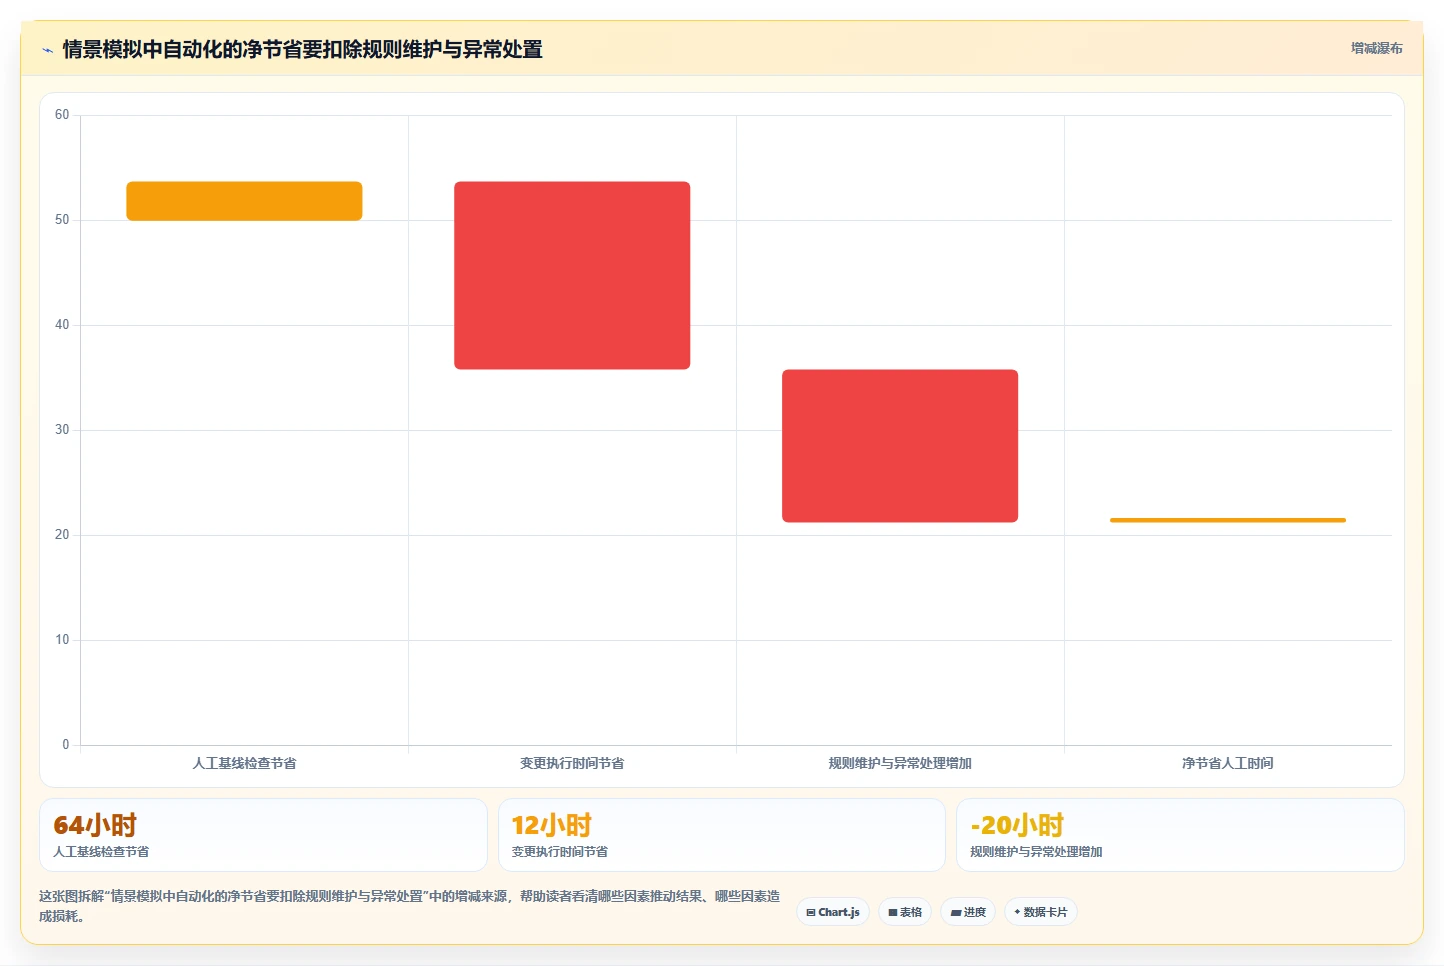The width and height of the screenshot is (1444, 966).
Task: Click the 进度 tag chip
Action: click(x=968, y=912)
